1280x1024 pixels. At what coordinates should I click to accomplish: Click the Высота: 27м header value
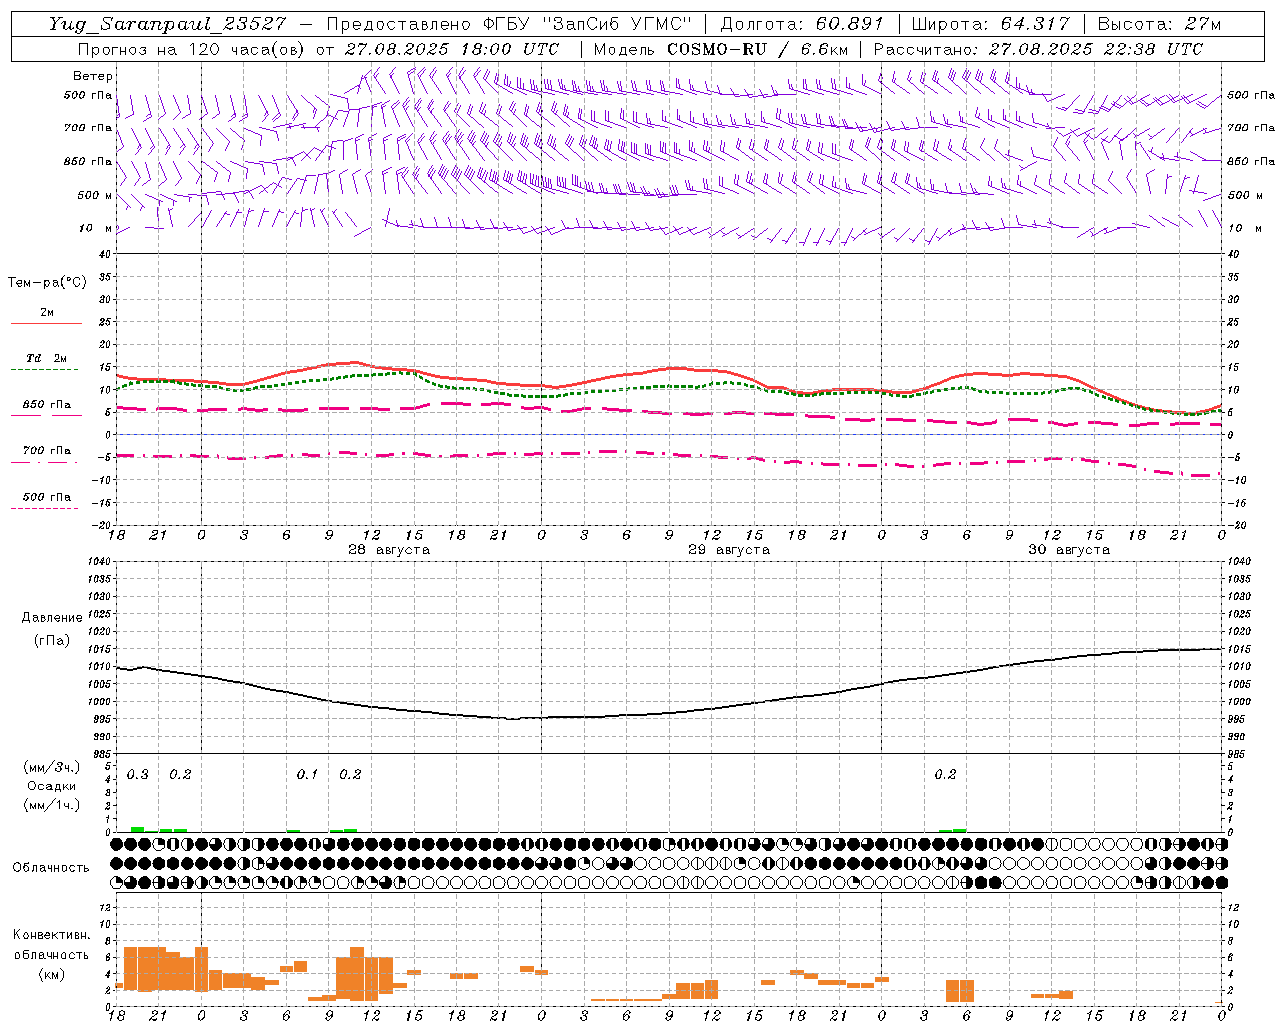[x=1159, y=24]
